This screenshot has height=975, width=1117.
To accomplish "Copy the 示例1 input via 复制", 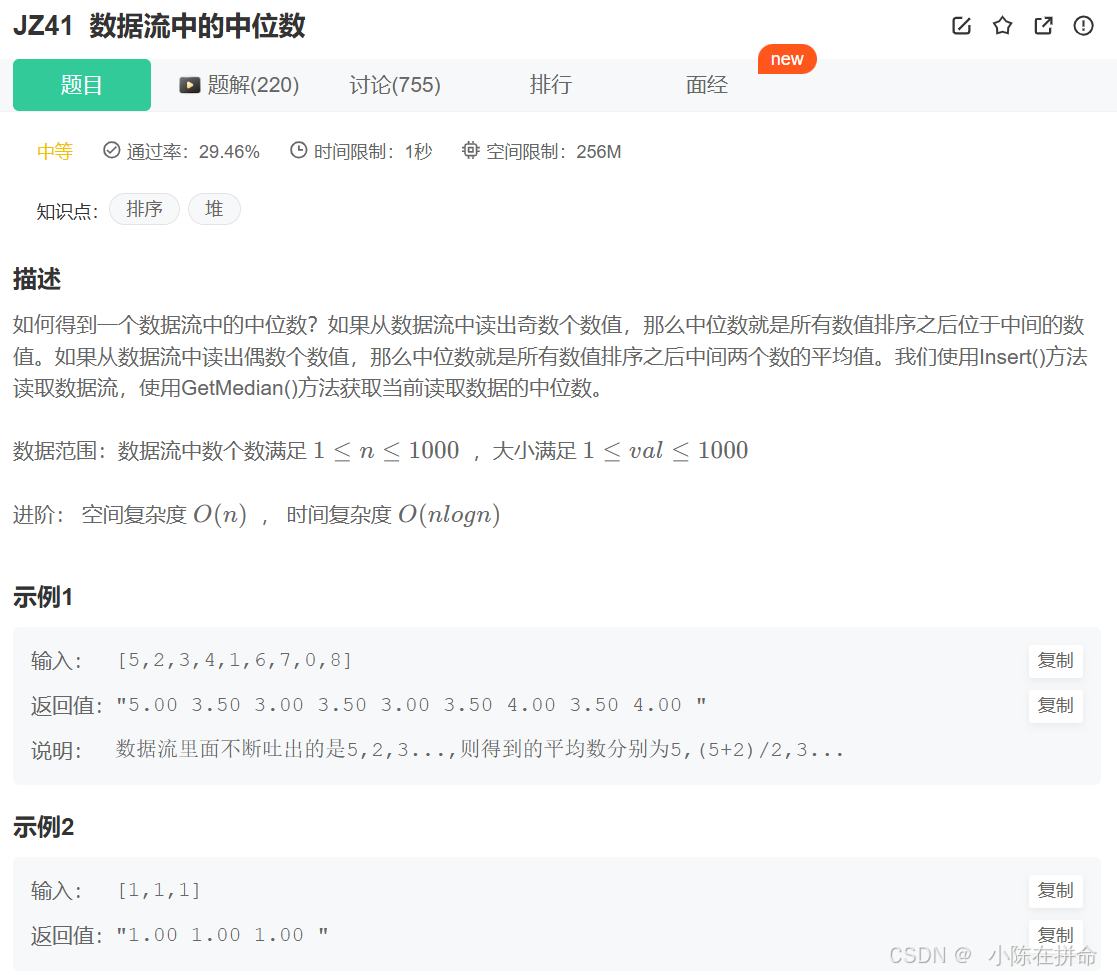I will click(1055, 661).
